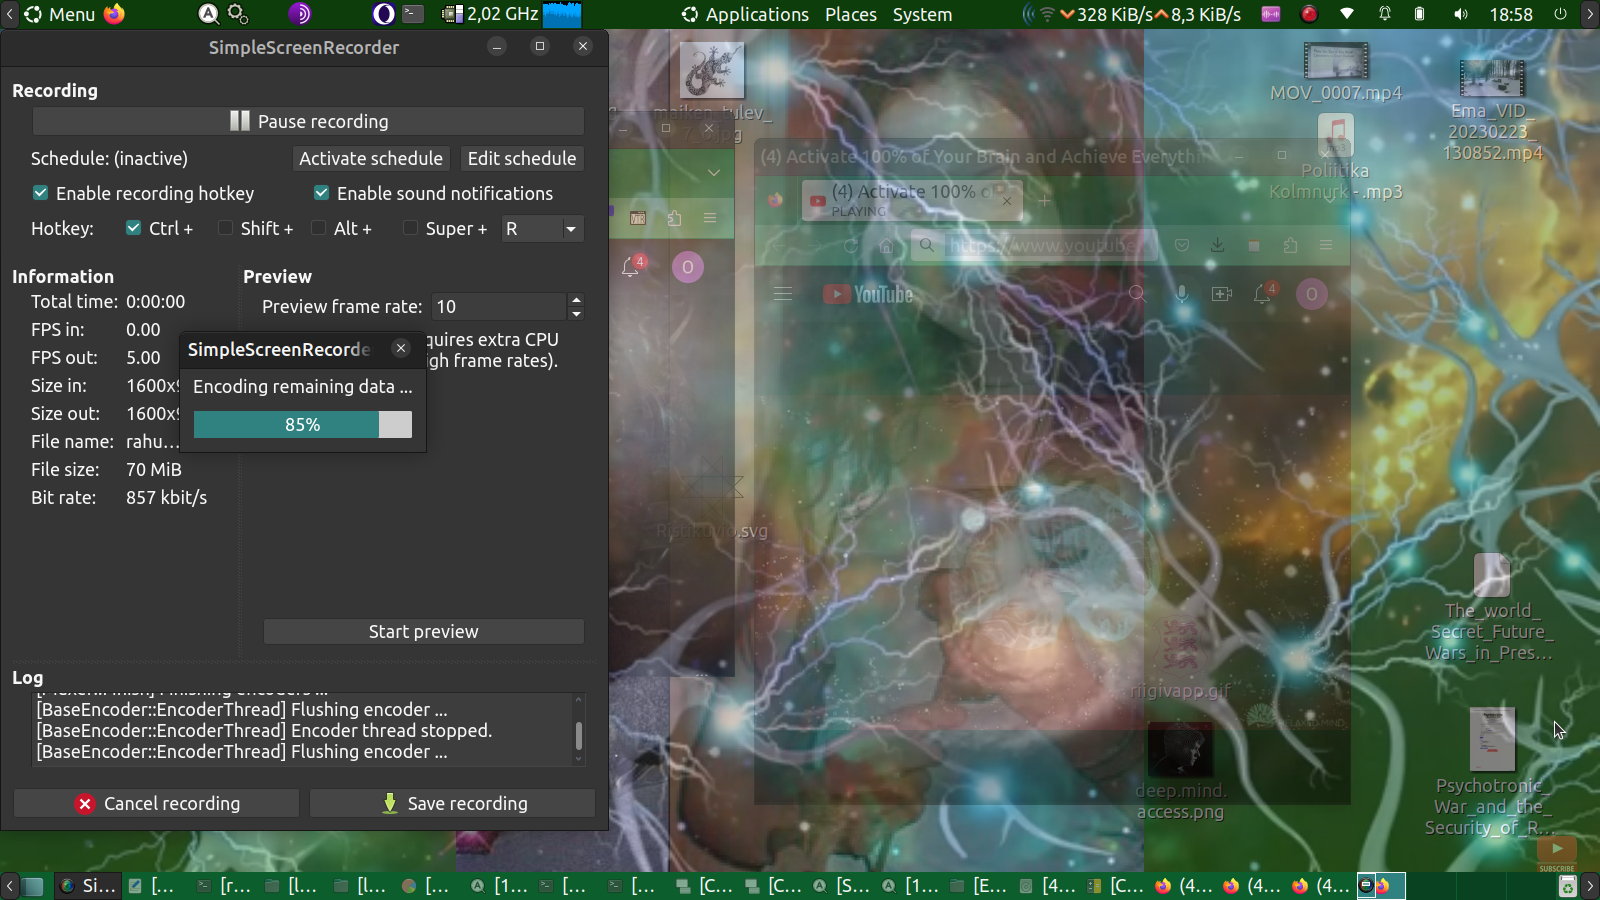Check the Super hotkey modifier
Viewport: 1600px width, 900px height.
pyautogui.click(x=410, y=228)
